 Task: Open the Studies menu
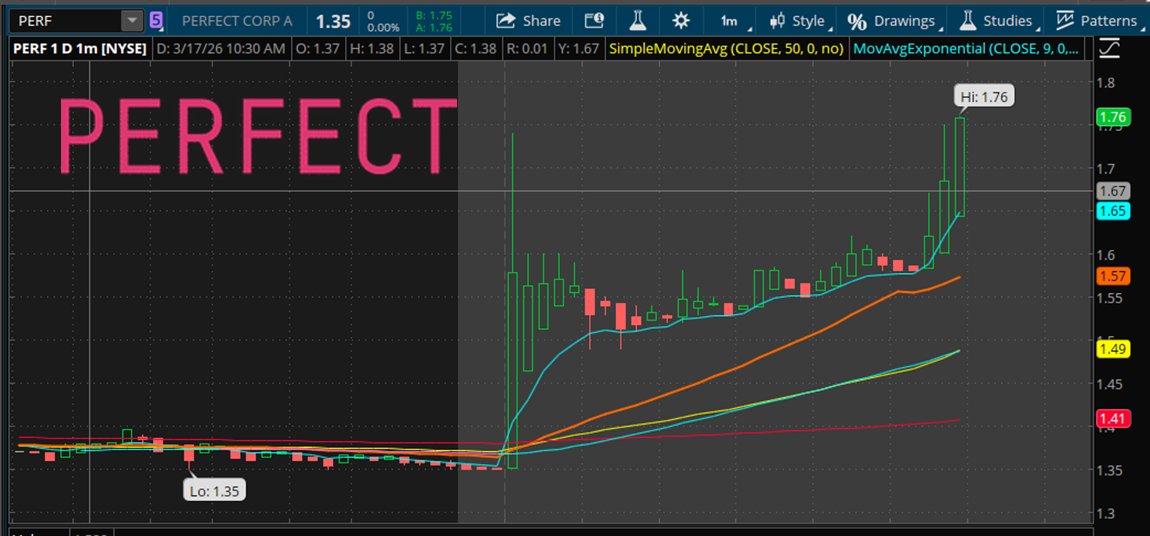pyautogui.click(x=999, y=21)
